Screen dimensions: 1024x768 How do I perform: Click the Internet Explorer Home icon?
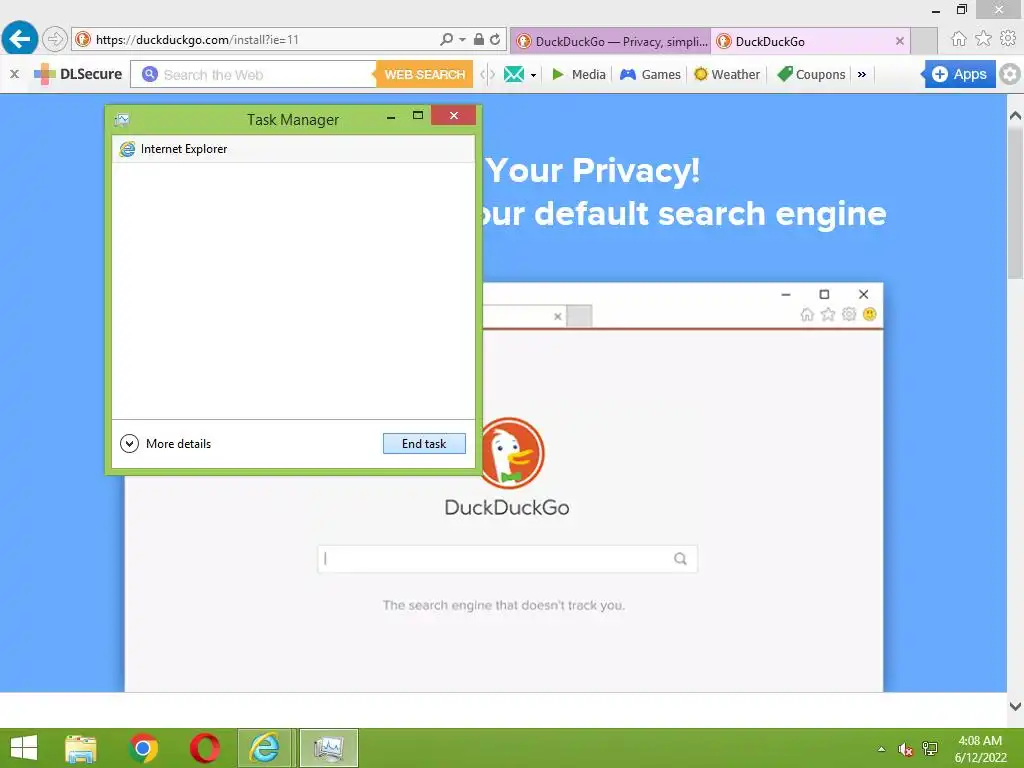(959, 39)
